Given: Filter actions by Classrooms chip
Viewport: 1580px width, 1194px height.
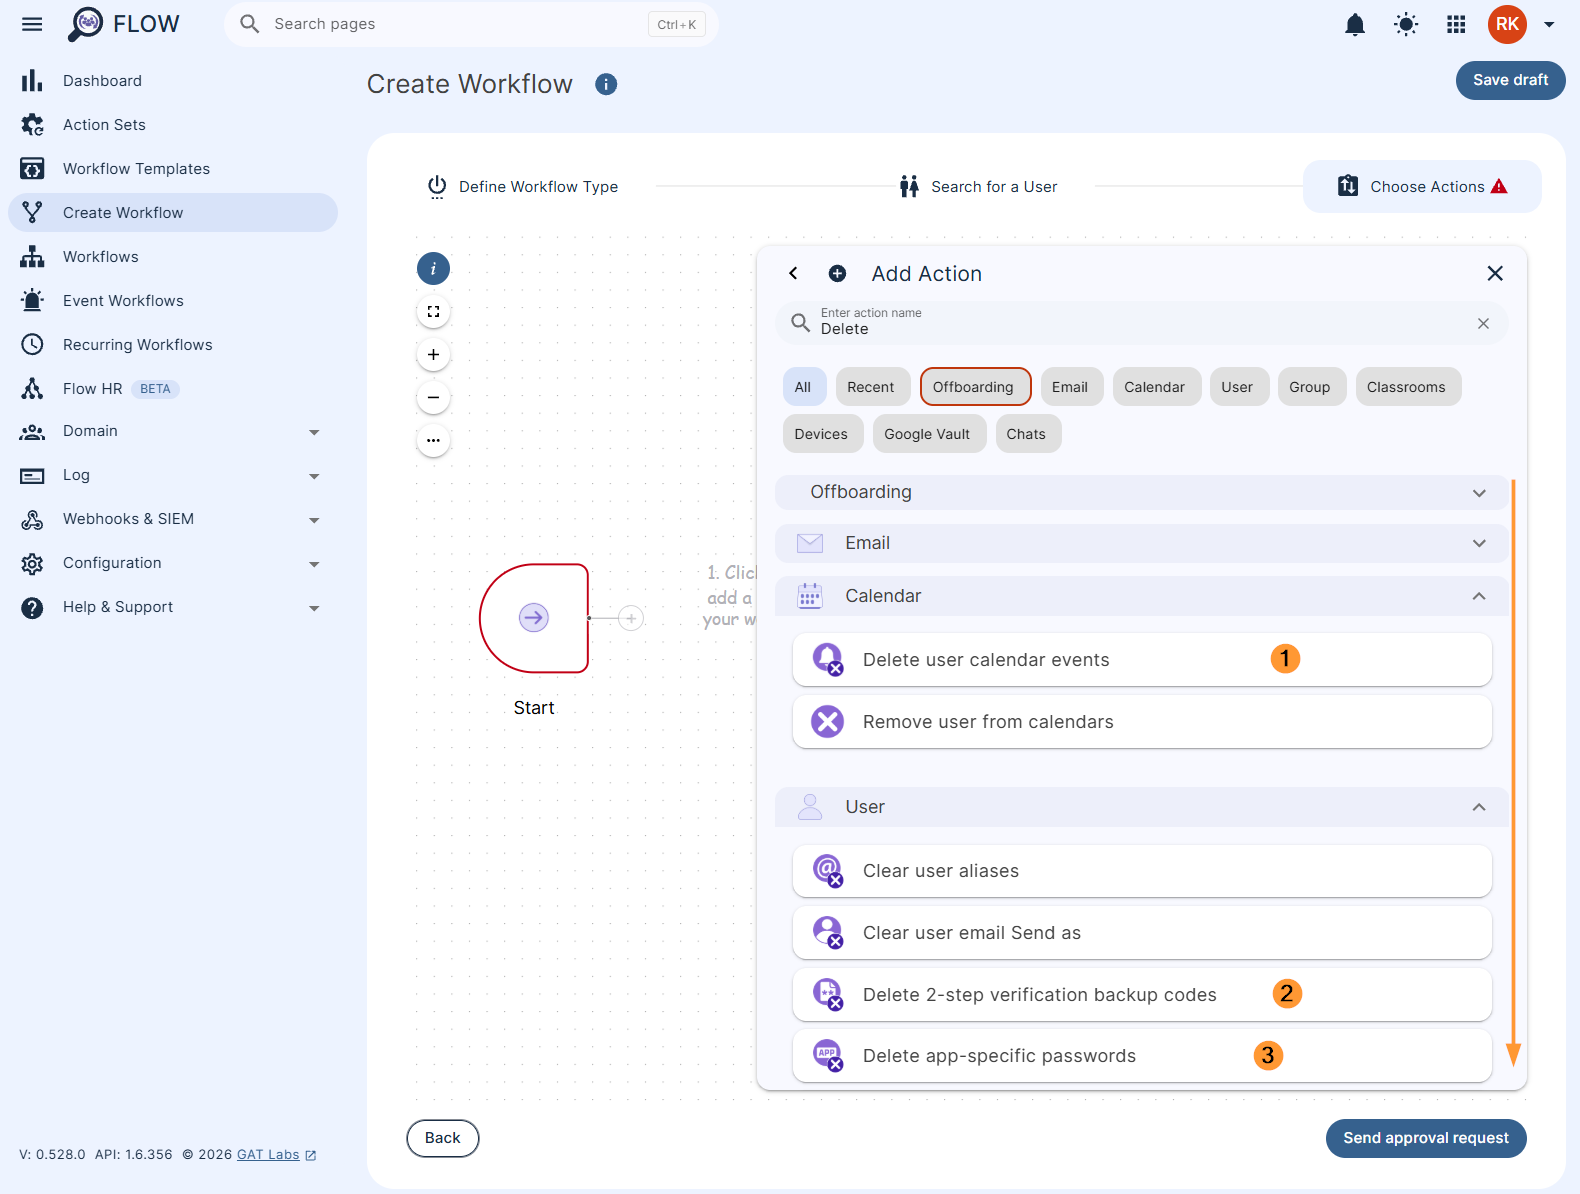Looking at the screenshot, I should 1407,387.
